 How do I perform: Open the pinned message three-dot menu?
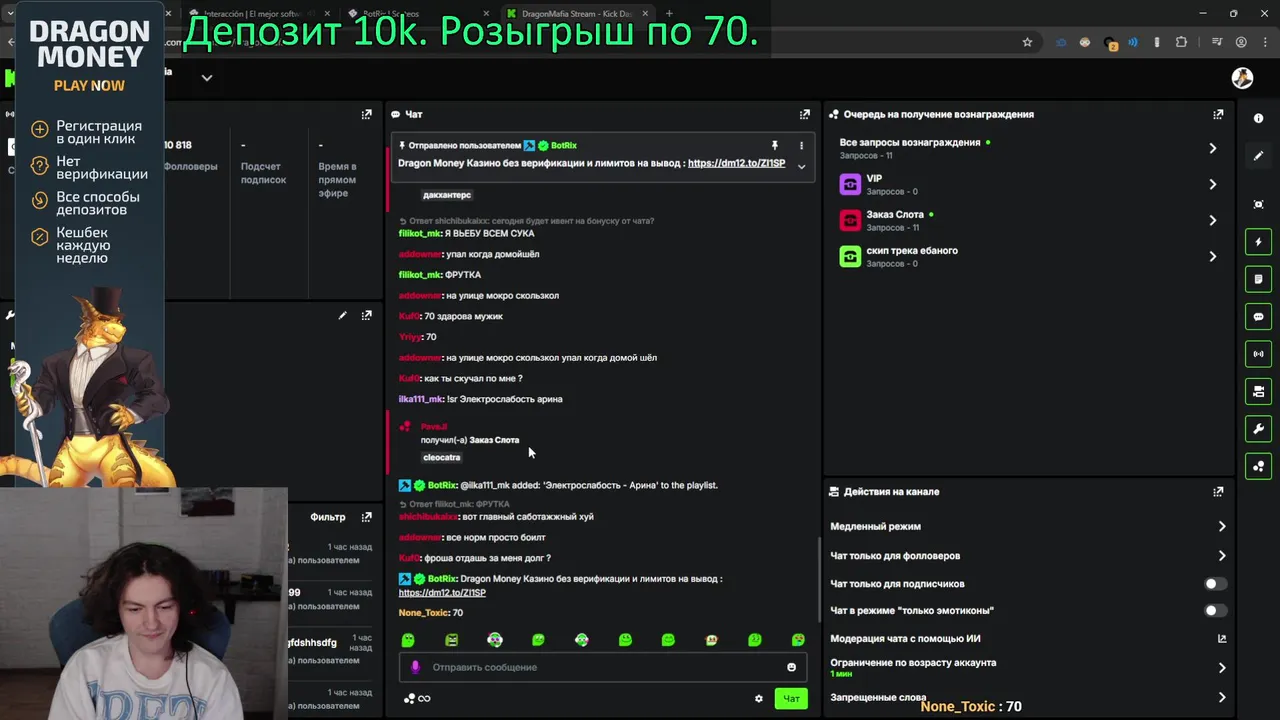(x=801, y=146)
